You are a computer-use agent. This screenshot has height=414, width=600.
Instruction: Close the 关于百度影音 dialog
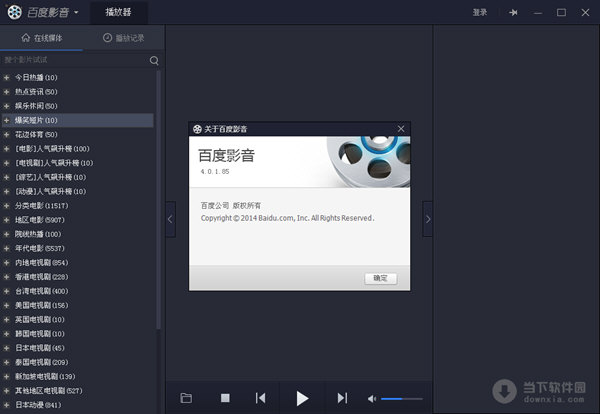(401, 129)
